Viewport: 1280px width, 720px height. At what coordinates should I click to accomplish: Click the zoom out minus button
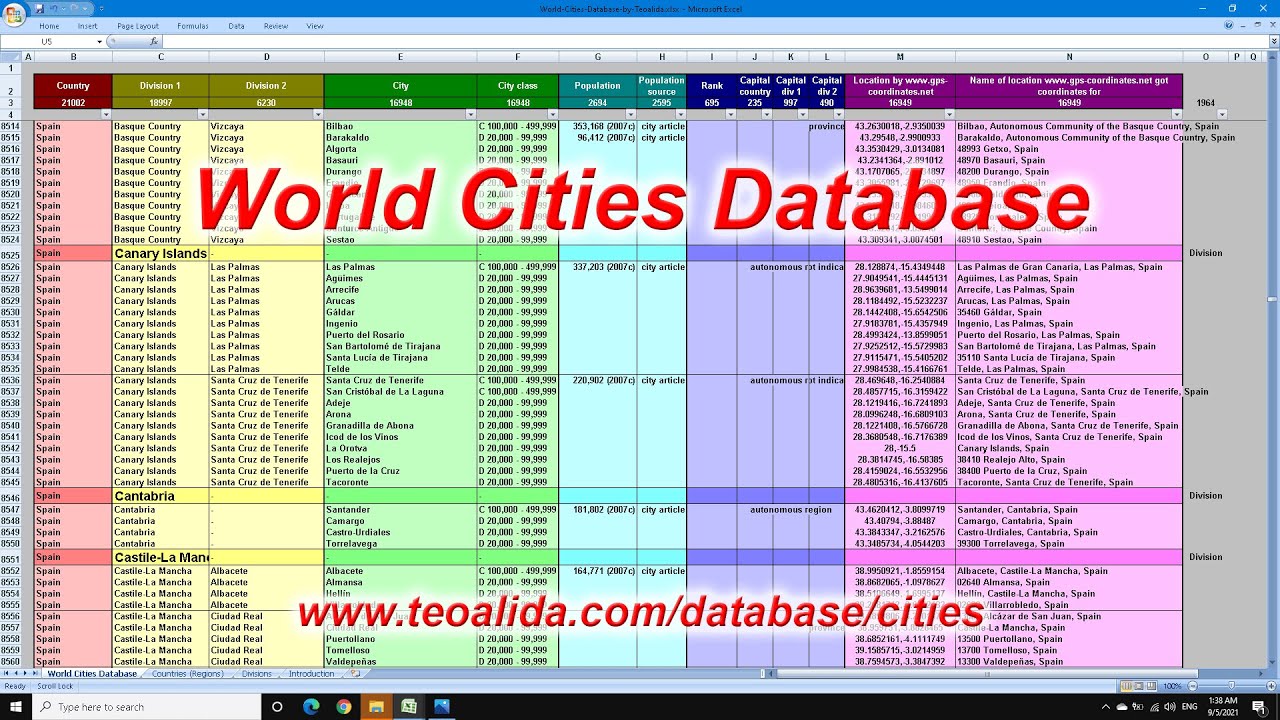point(1192,686)
